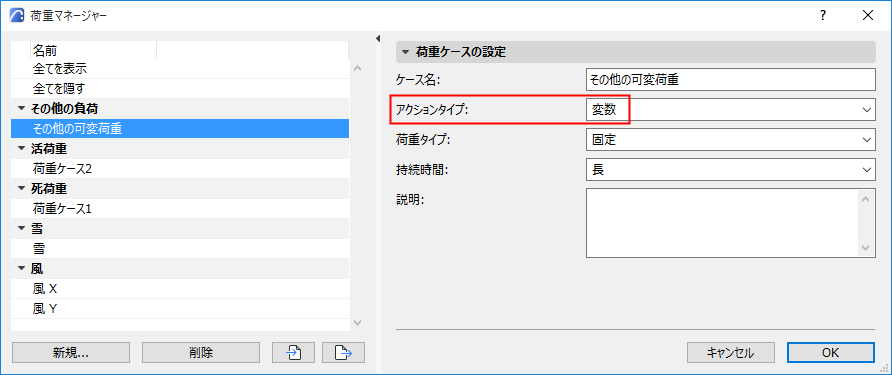The height and width of the screenshot is (375, 892).
Task: Click the Archicad icon in title bar
Action: tap(17, 15)
